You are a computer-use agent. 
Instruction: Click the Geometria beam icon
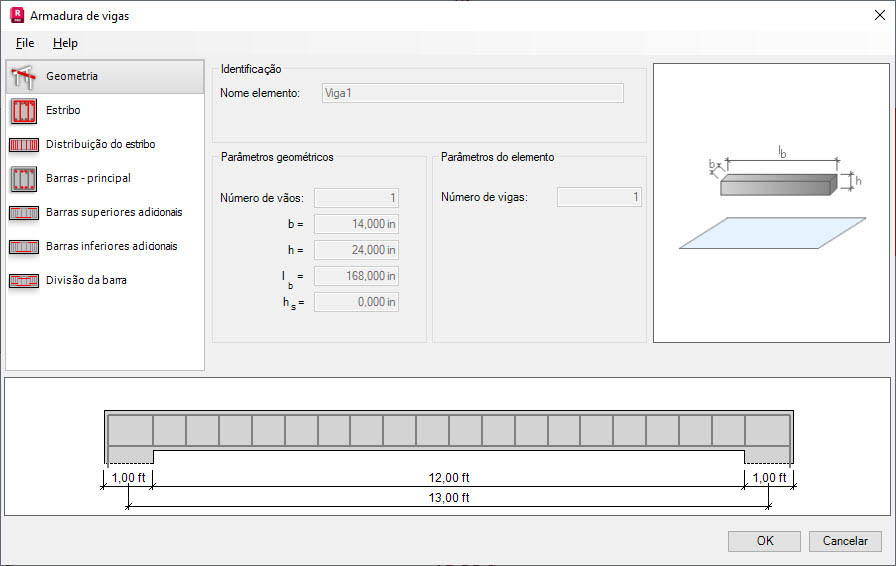[x=24, y=77]
